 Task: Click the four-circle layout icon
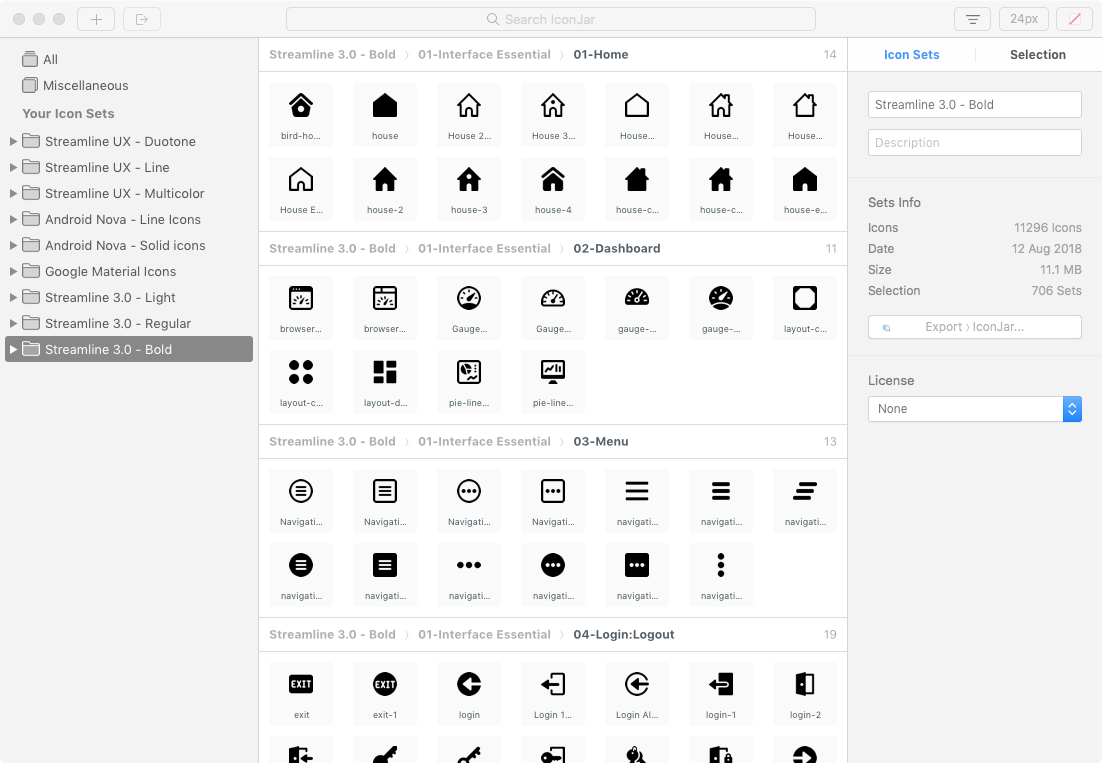click(x=301, y=382)
